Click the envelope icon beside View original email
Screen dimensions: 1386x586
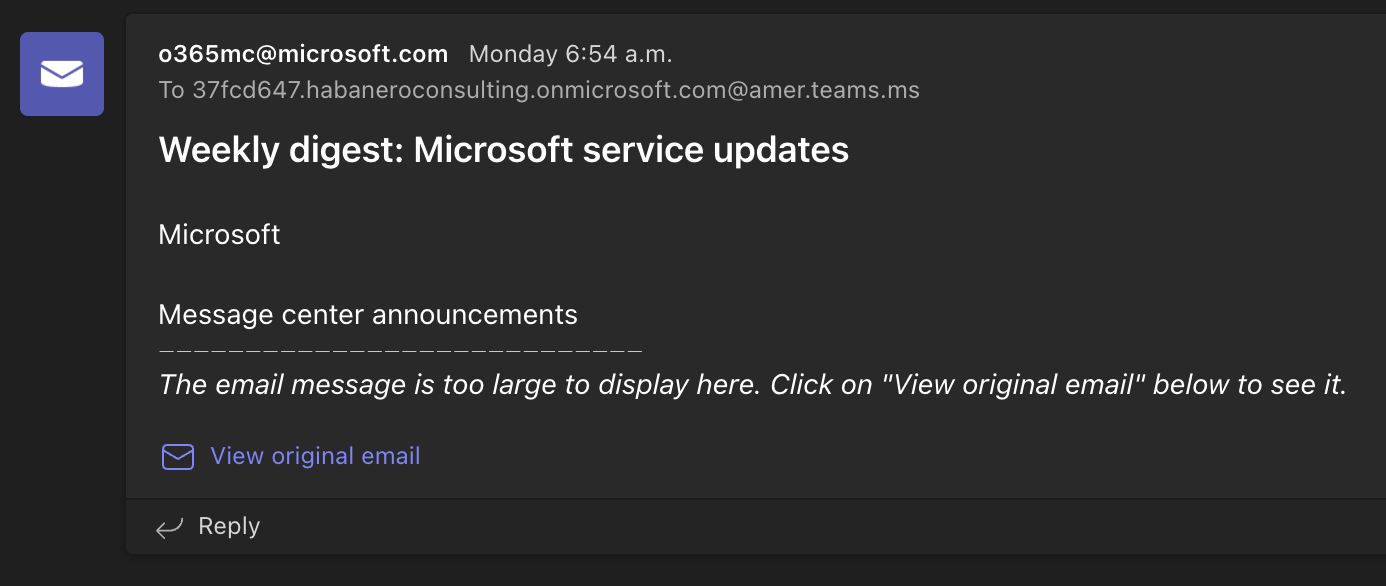(x=178, y=457)
